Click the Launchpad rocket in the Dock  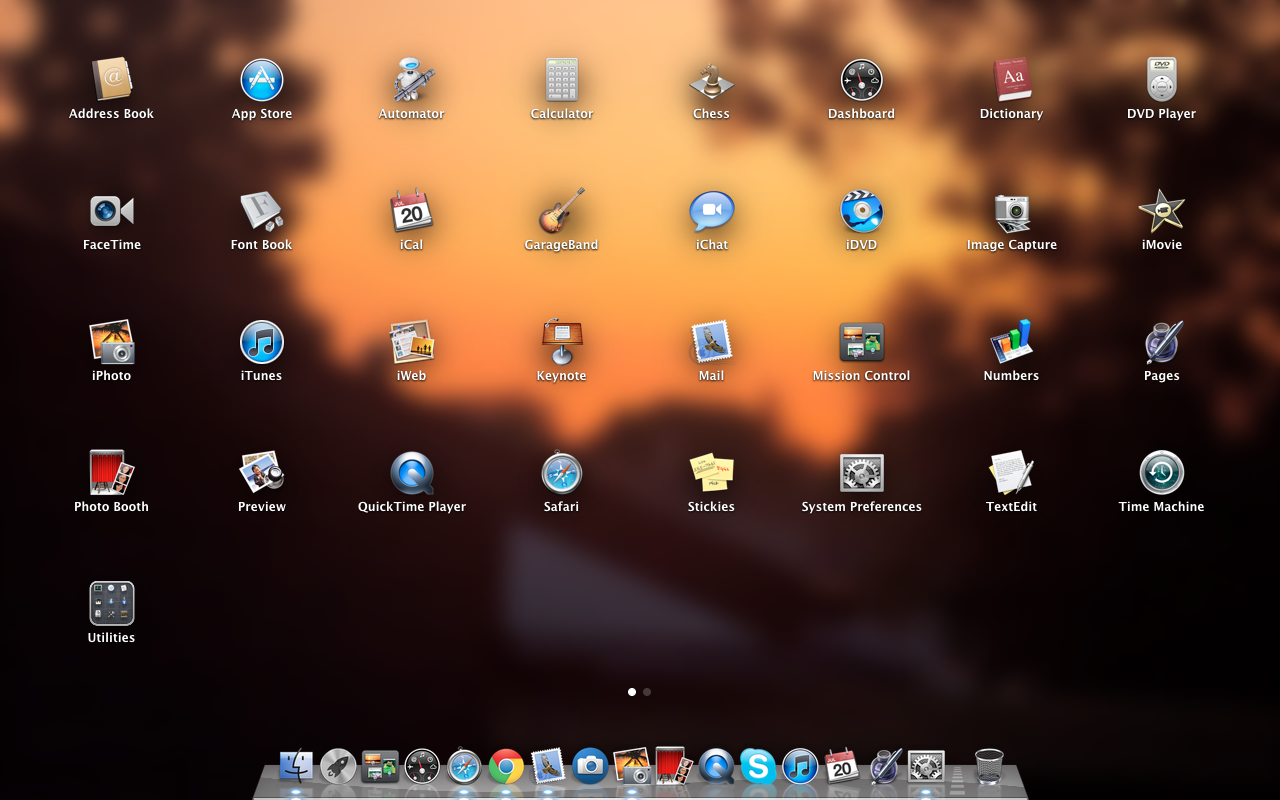coord(338,767)
